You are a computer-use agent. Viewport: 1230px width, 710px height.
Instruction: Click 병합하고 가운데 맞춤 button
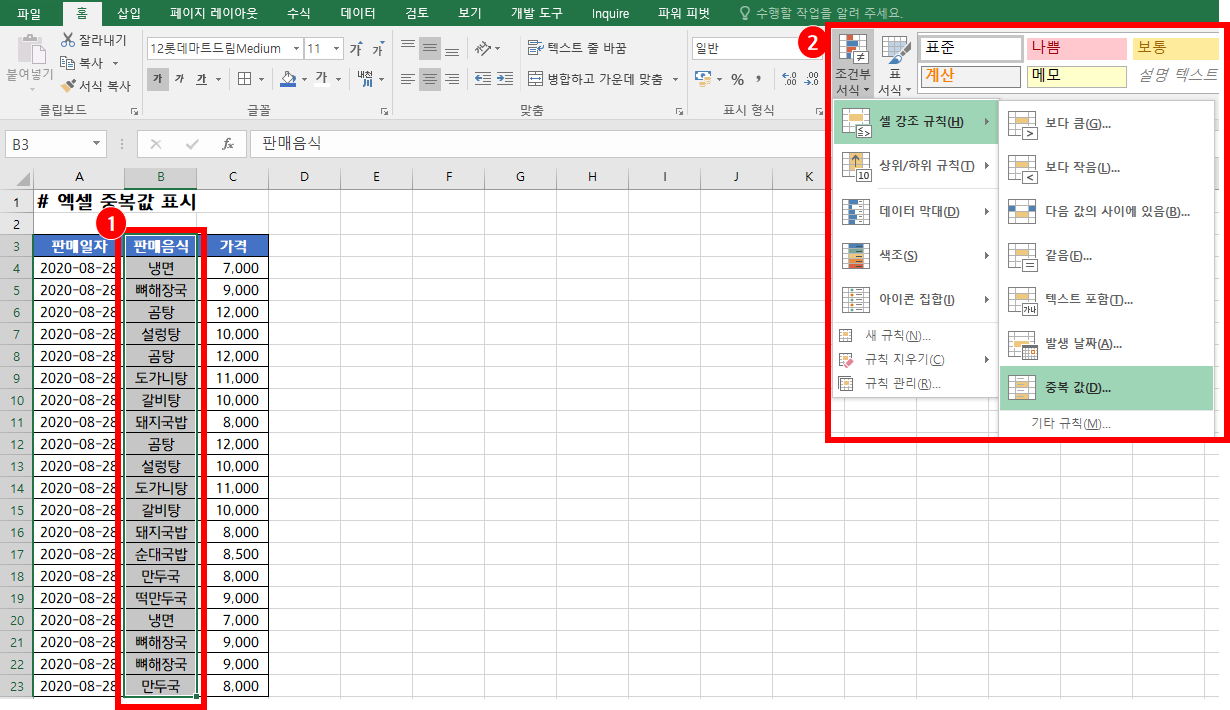tap(595, 79)
